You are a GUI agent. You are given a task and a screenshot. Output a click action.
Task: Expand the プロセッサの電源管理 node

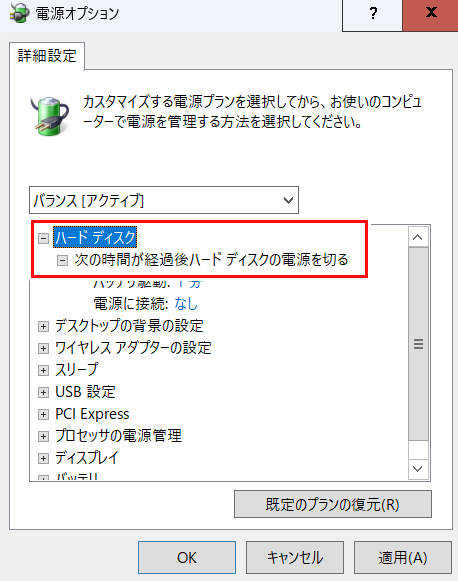pyautogui.click(x=43, y=436)
